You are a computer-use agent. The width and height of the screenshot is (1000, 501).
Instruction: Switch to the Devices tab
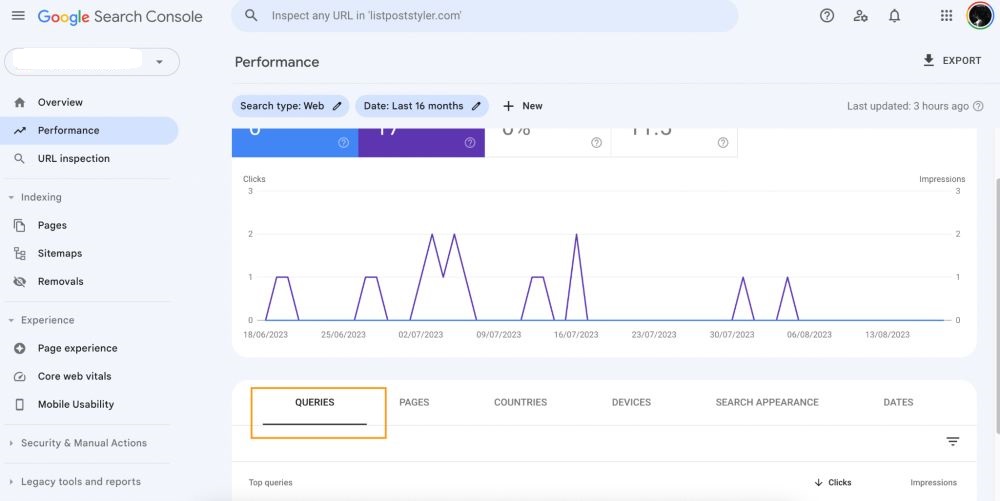[x=631, y=402]
